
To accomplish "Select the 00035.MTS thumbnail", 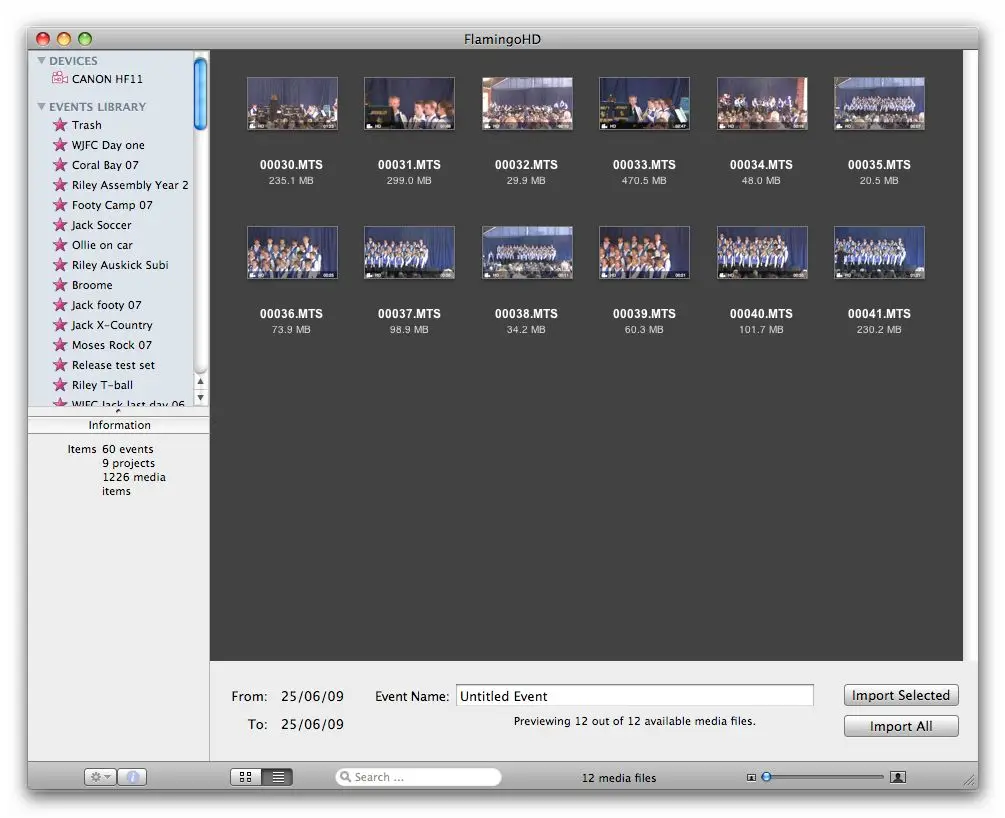I will pos(879,103).
